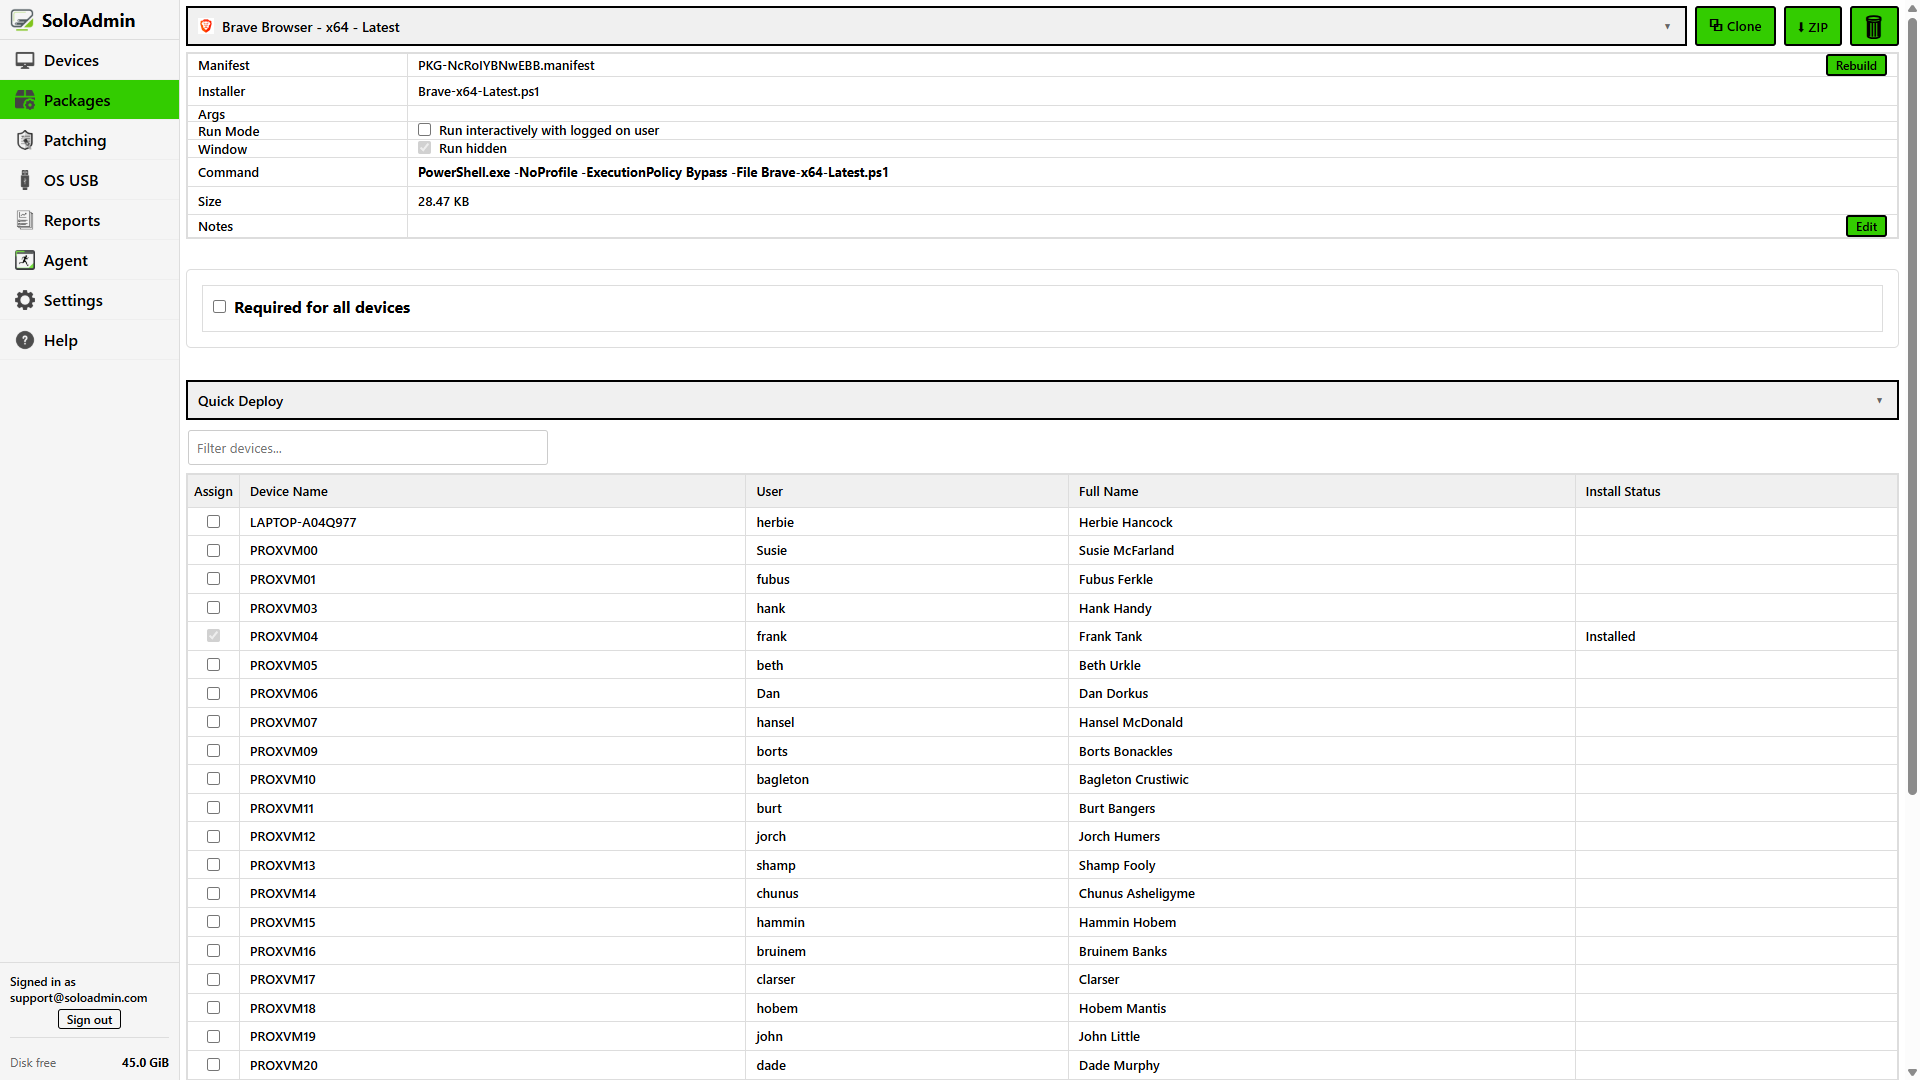1920x1080 pixels.
Task: Click the Rebuild manifest button
Action: [1855, 66]
